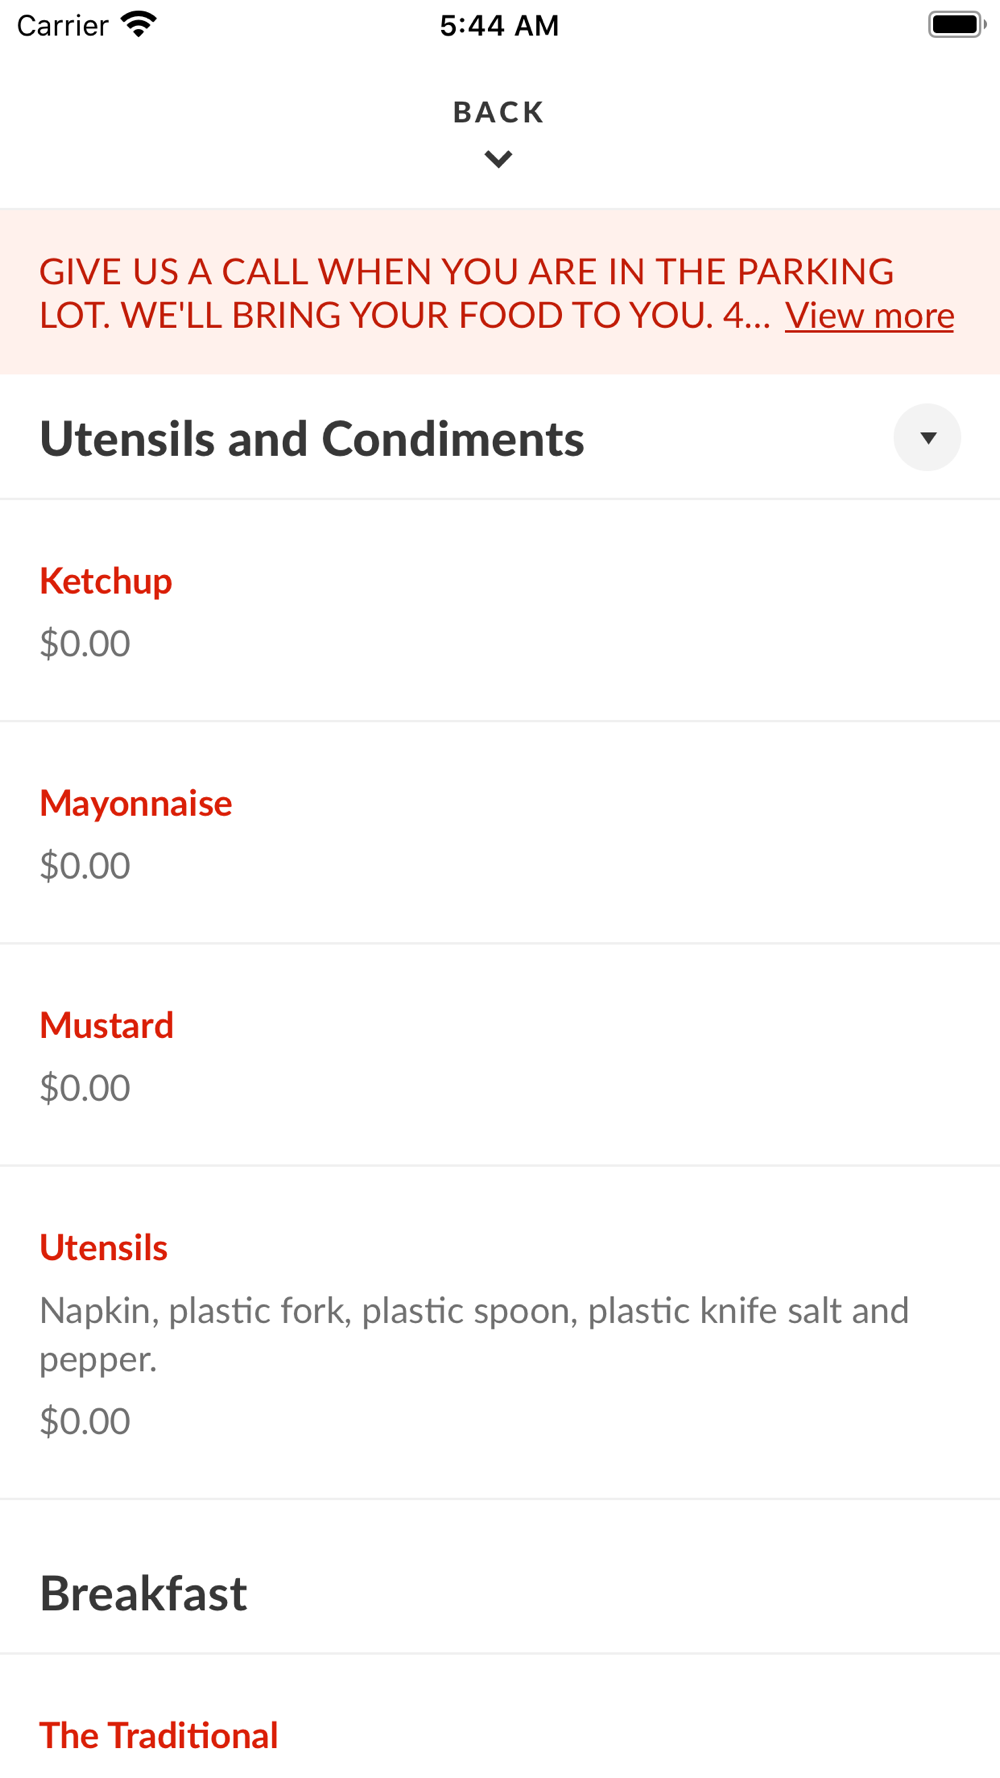This screenshot has height=1778, width=1000.
Task: Tap the Utensils and Condiments heading
Action: point(312,439)
